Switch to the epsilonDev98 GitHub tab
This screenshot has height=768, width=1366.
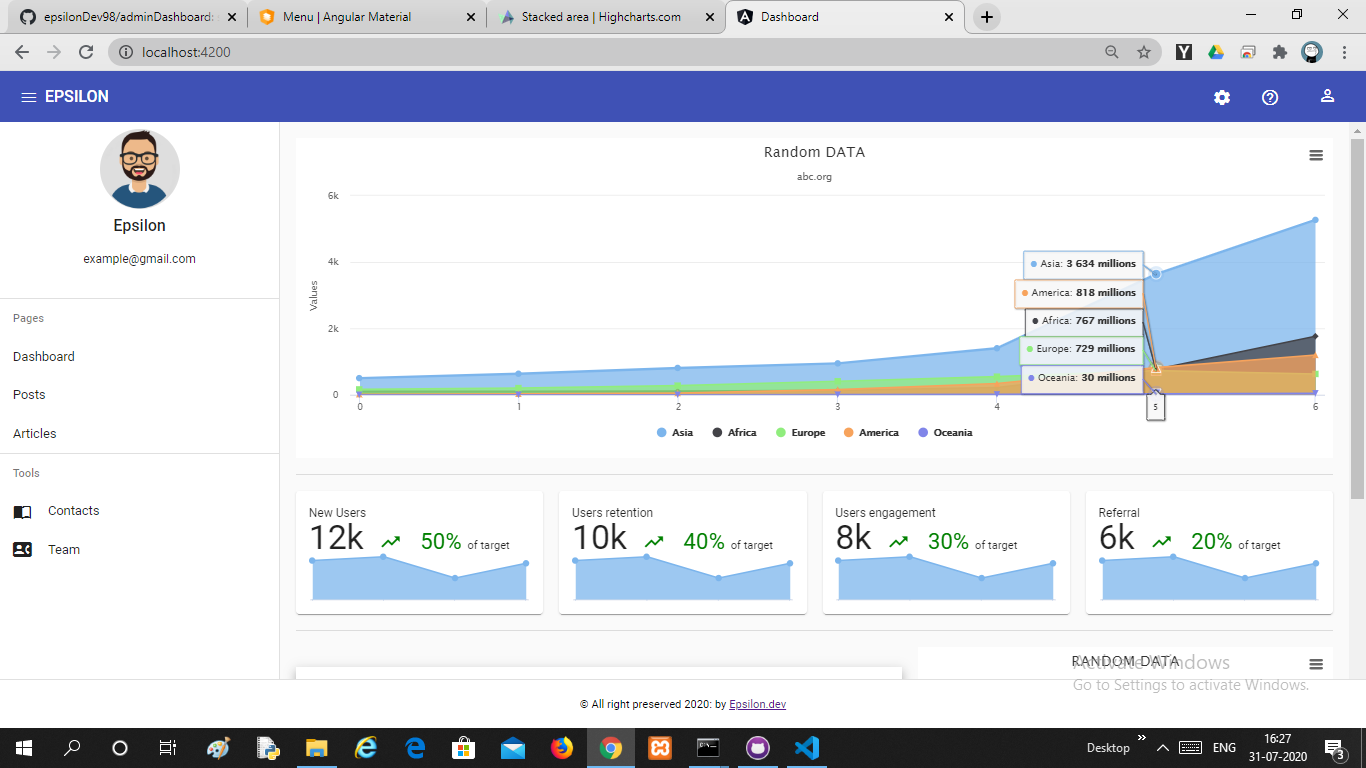pos(130,17)
